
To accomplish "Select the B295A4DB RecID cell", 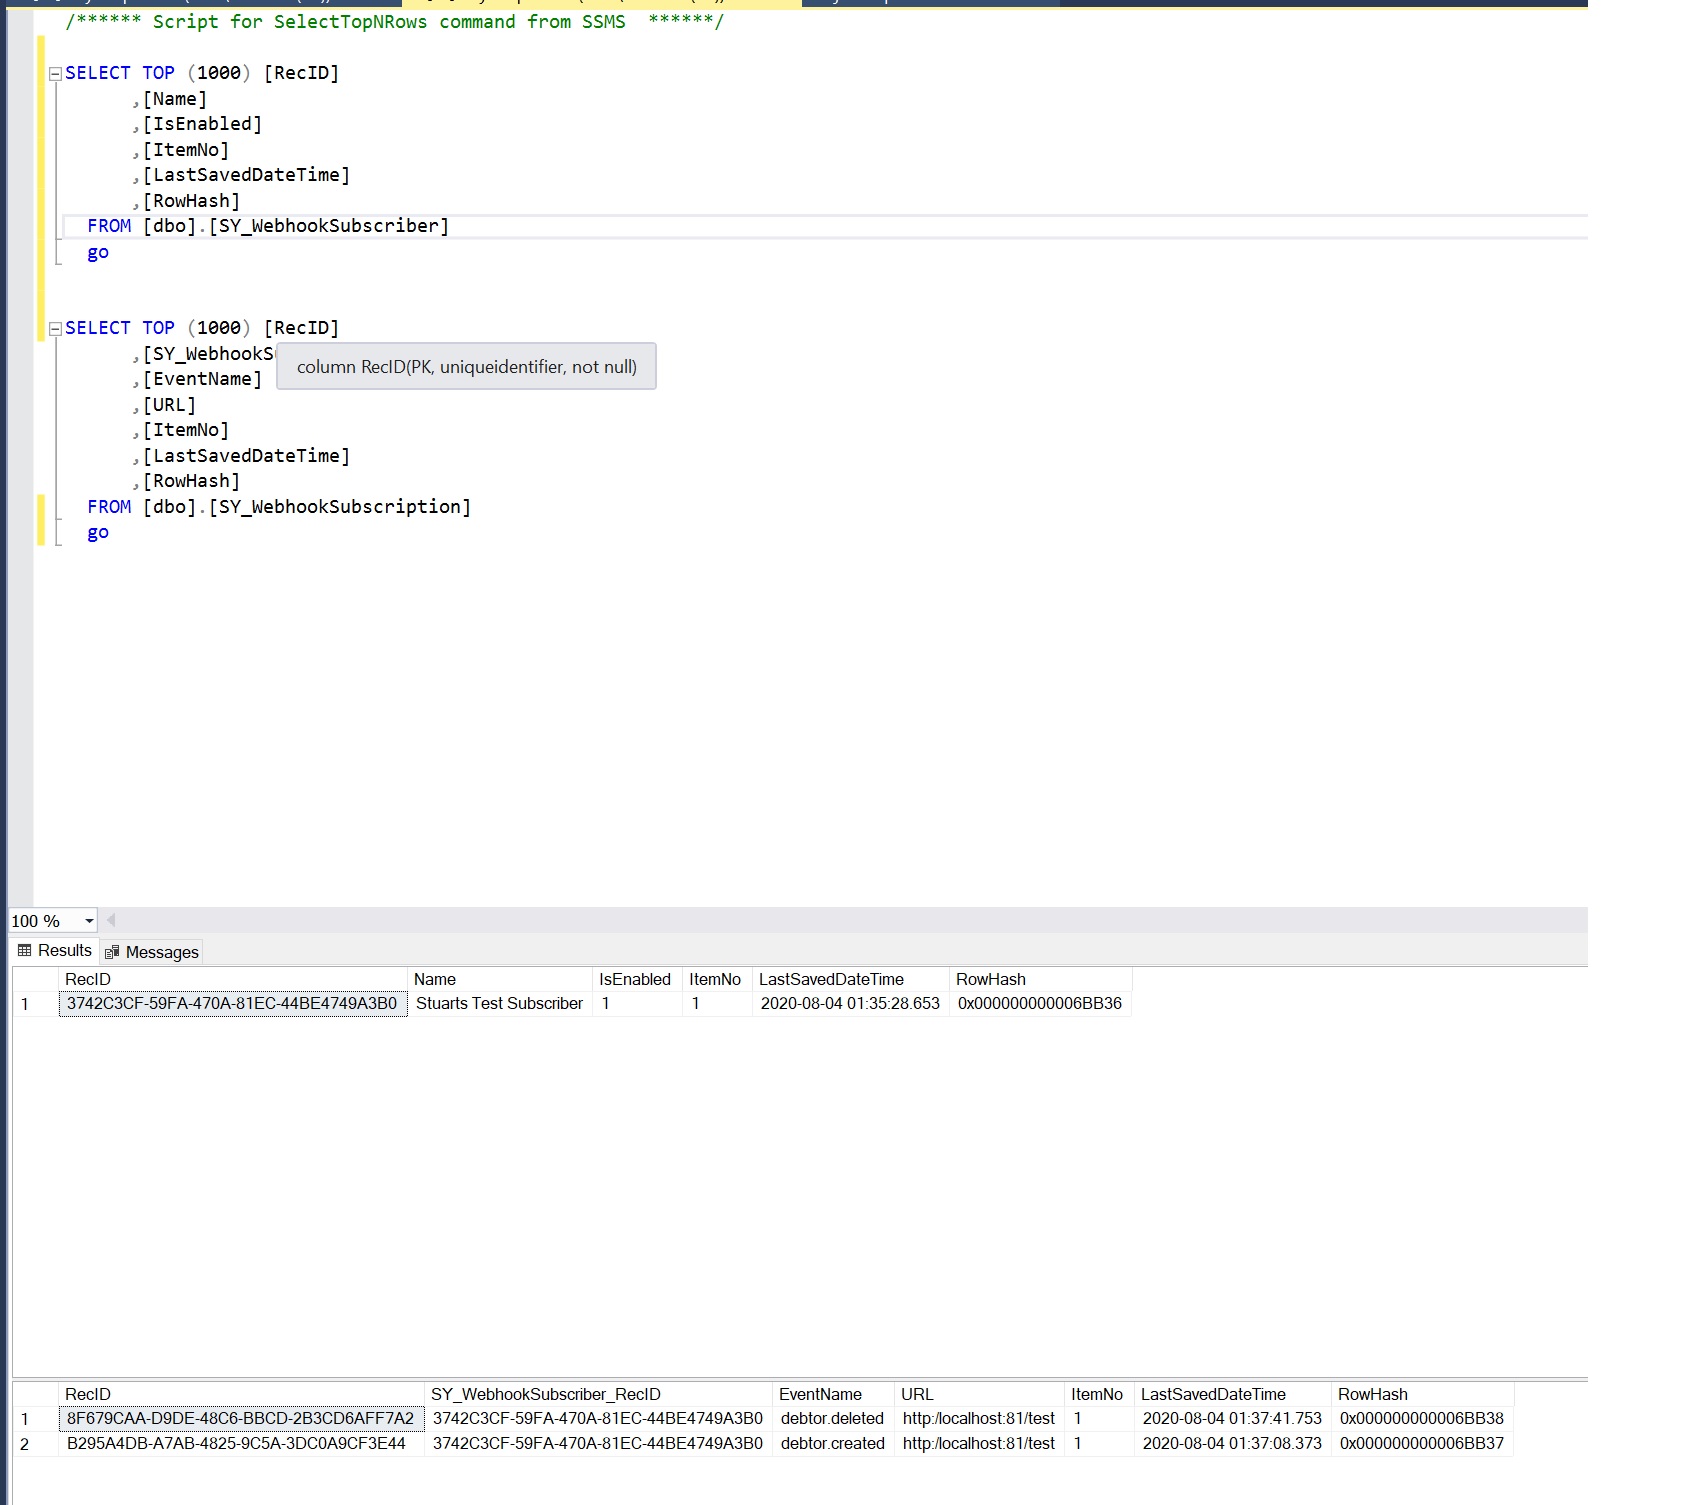I will (236, 1444).
